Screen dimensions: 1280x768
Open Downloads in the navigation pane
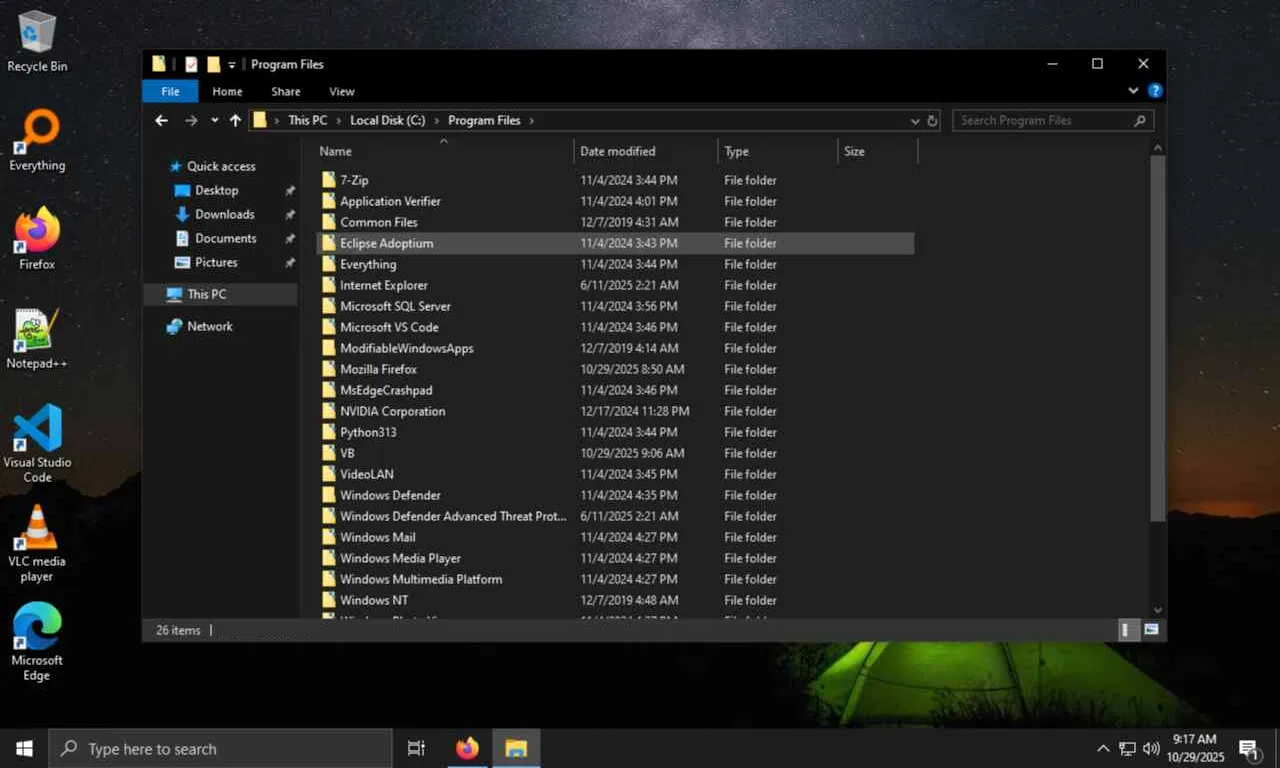(225, 214)
